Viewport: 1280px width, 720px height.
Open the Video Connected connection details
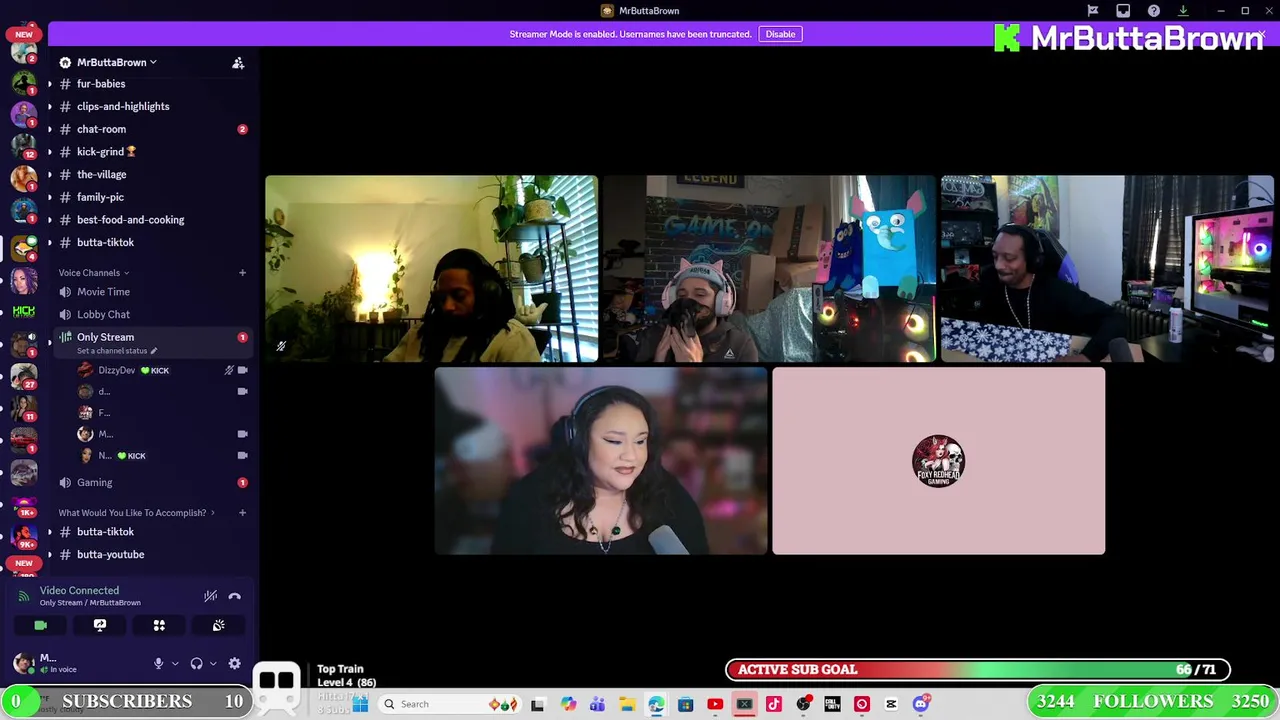pyautogui.click(x=79, y=591)
